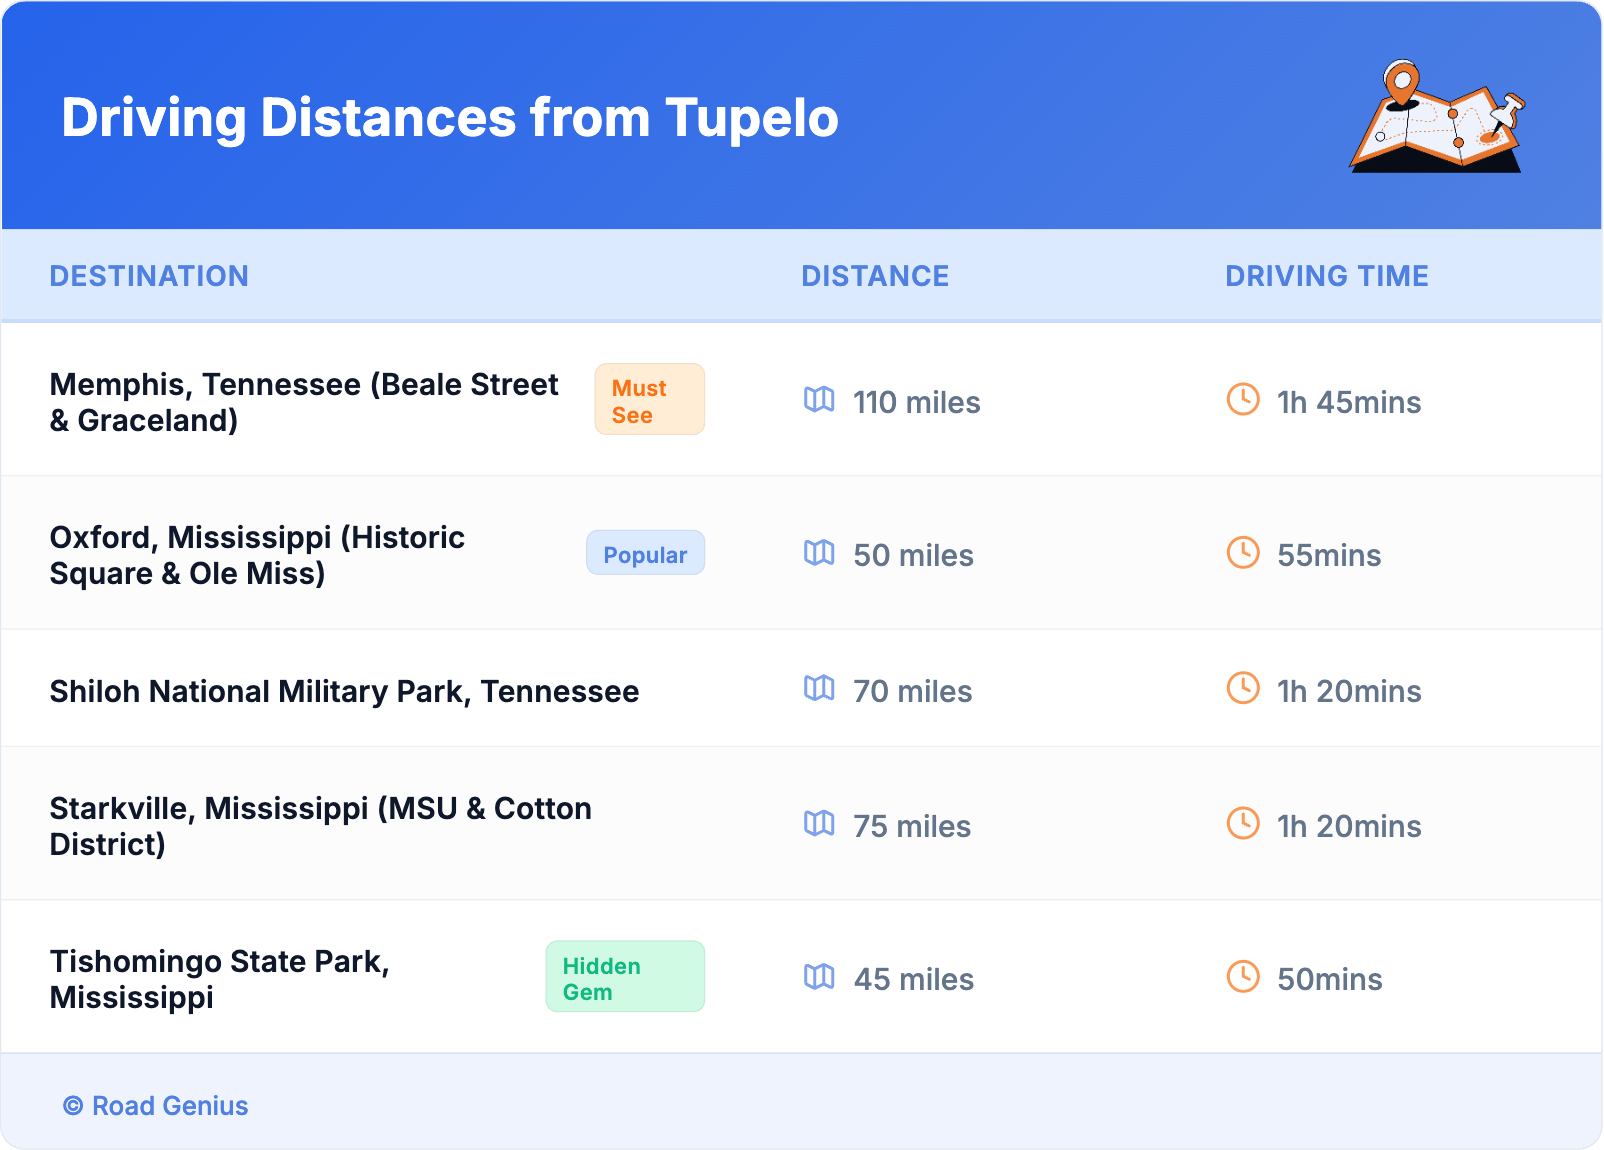
Task: Click the clock icon beside 50mins
Action: click(1243, 977)
